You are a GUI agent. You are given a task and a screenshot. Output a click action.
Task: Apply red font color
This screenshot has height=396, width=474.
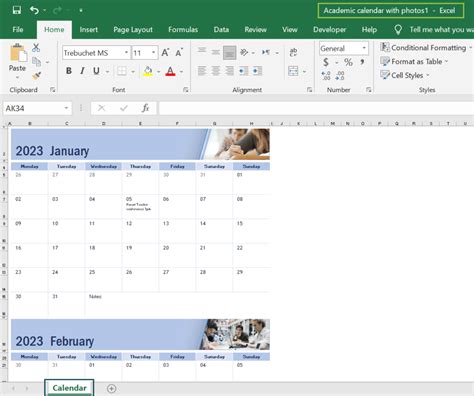170,71
